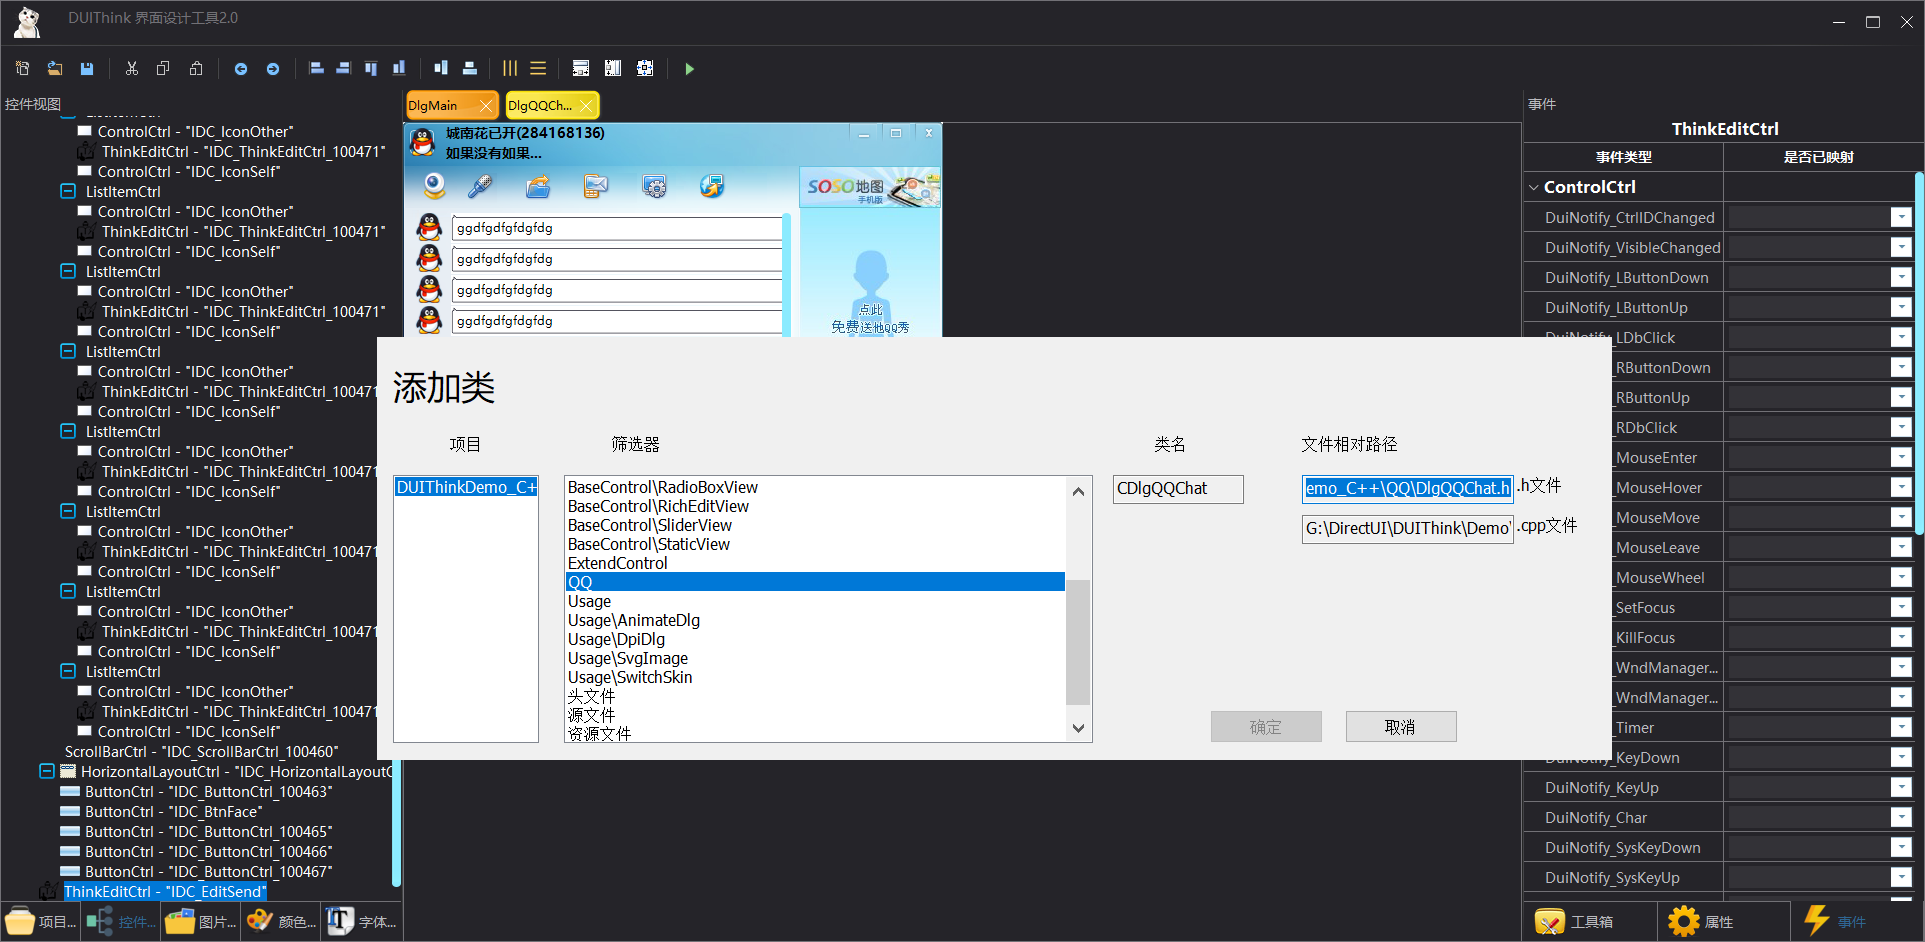Click the Center vertically icon
1925x942 pixels.
[x=469, y=68]
